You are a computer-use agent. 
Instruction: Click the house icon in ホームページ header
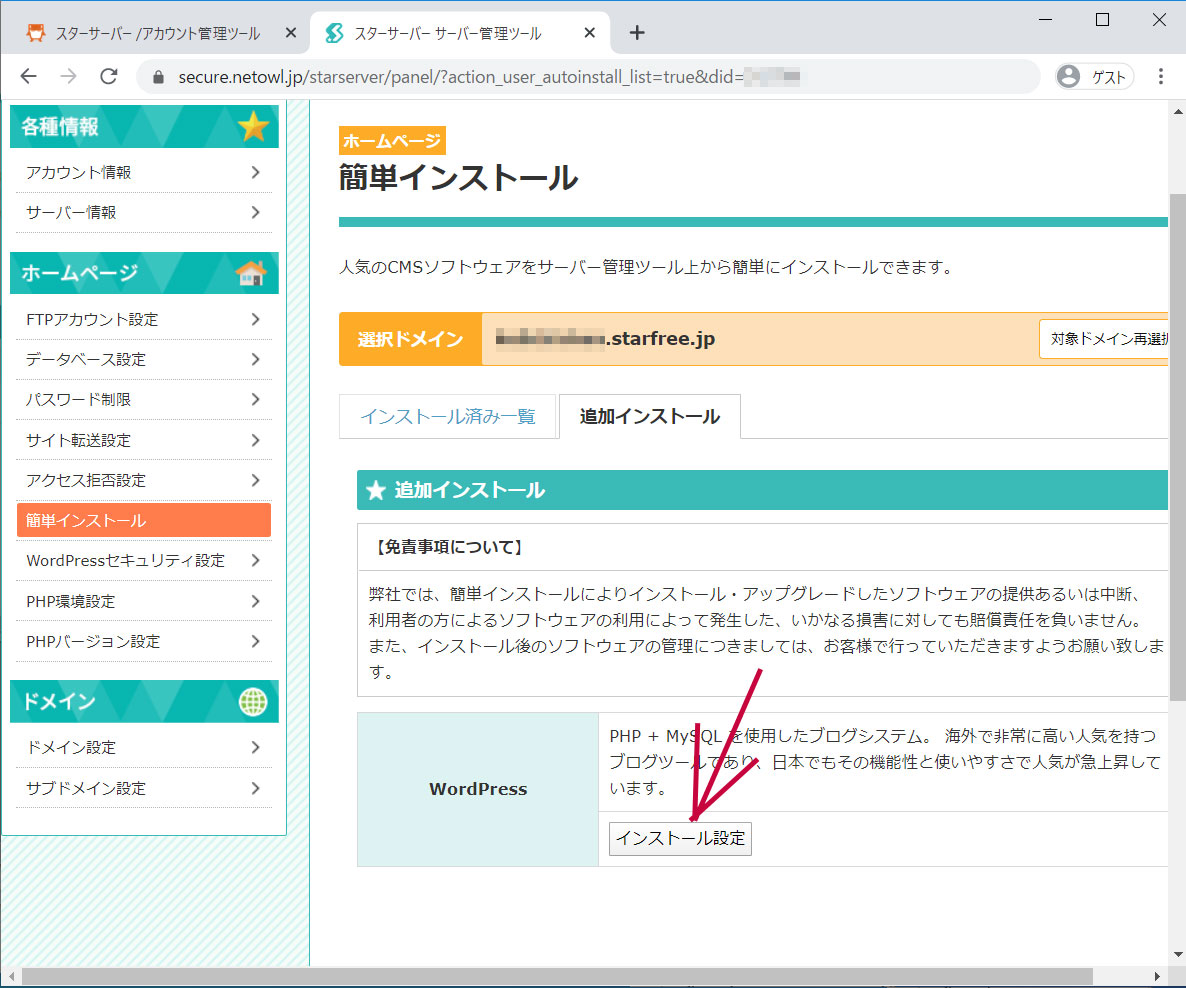pyautogui.click(x=251, y=272)
